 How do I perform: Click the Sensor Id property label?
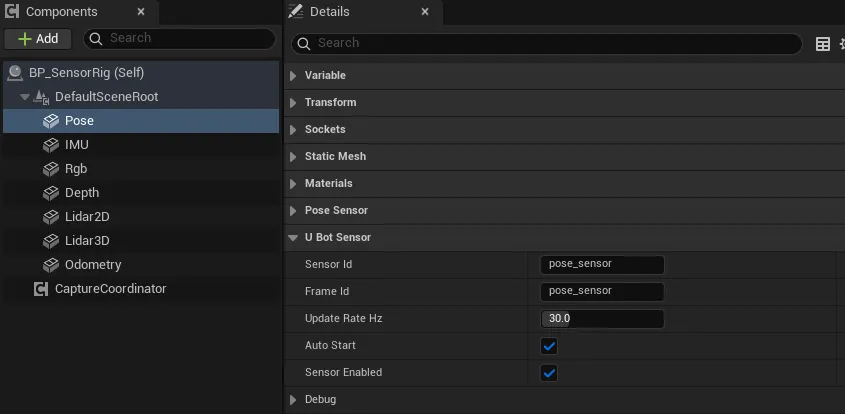328,265
